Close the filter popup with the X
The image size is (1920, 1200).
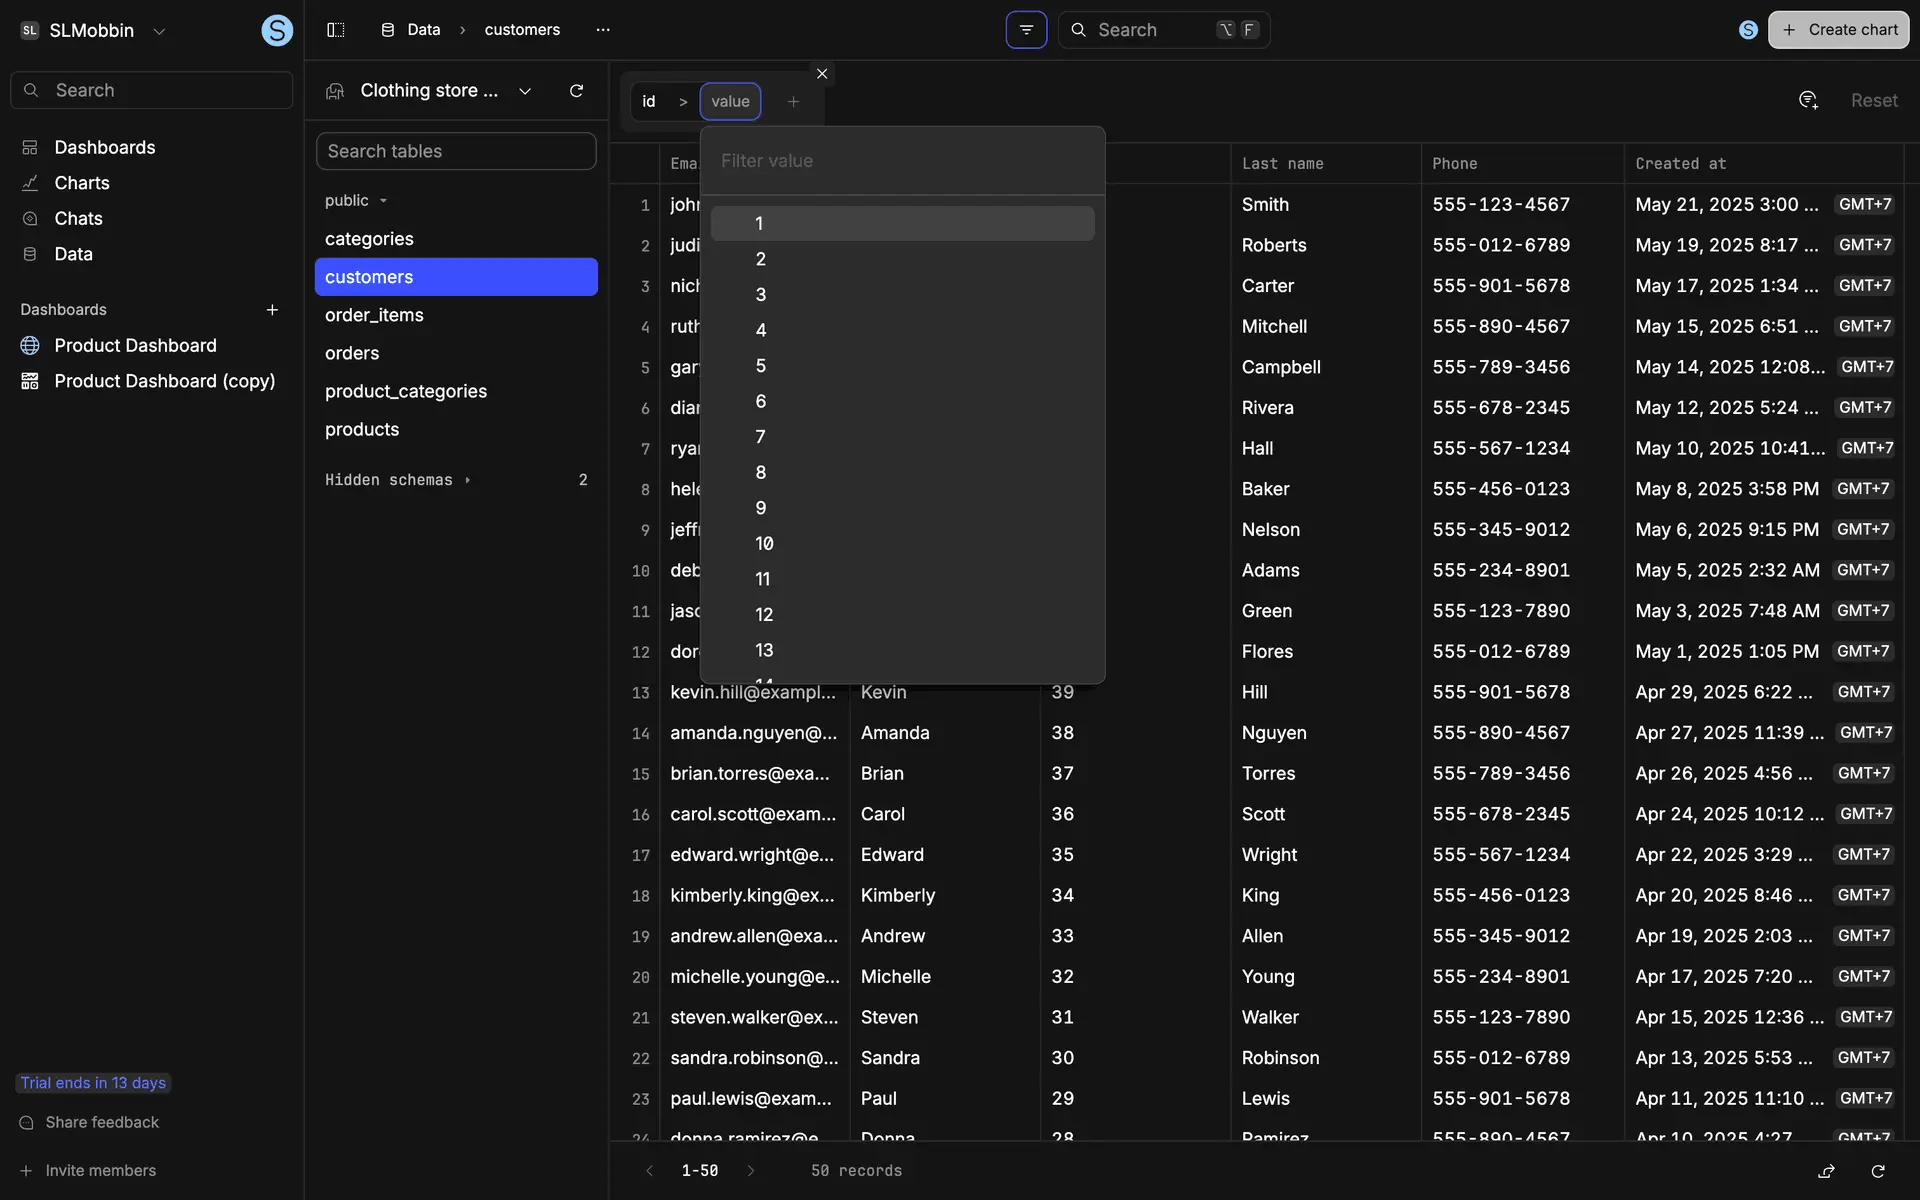coord(822,74)
